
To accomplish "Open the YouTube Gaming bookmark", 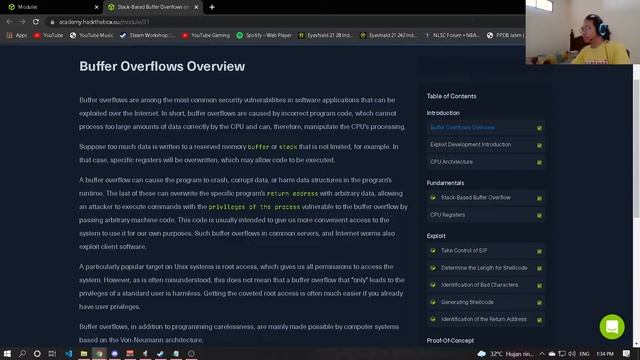I will (206, 36).
